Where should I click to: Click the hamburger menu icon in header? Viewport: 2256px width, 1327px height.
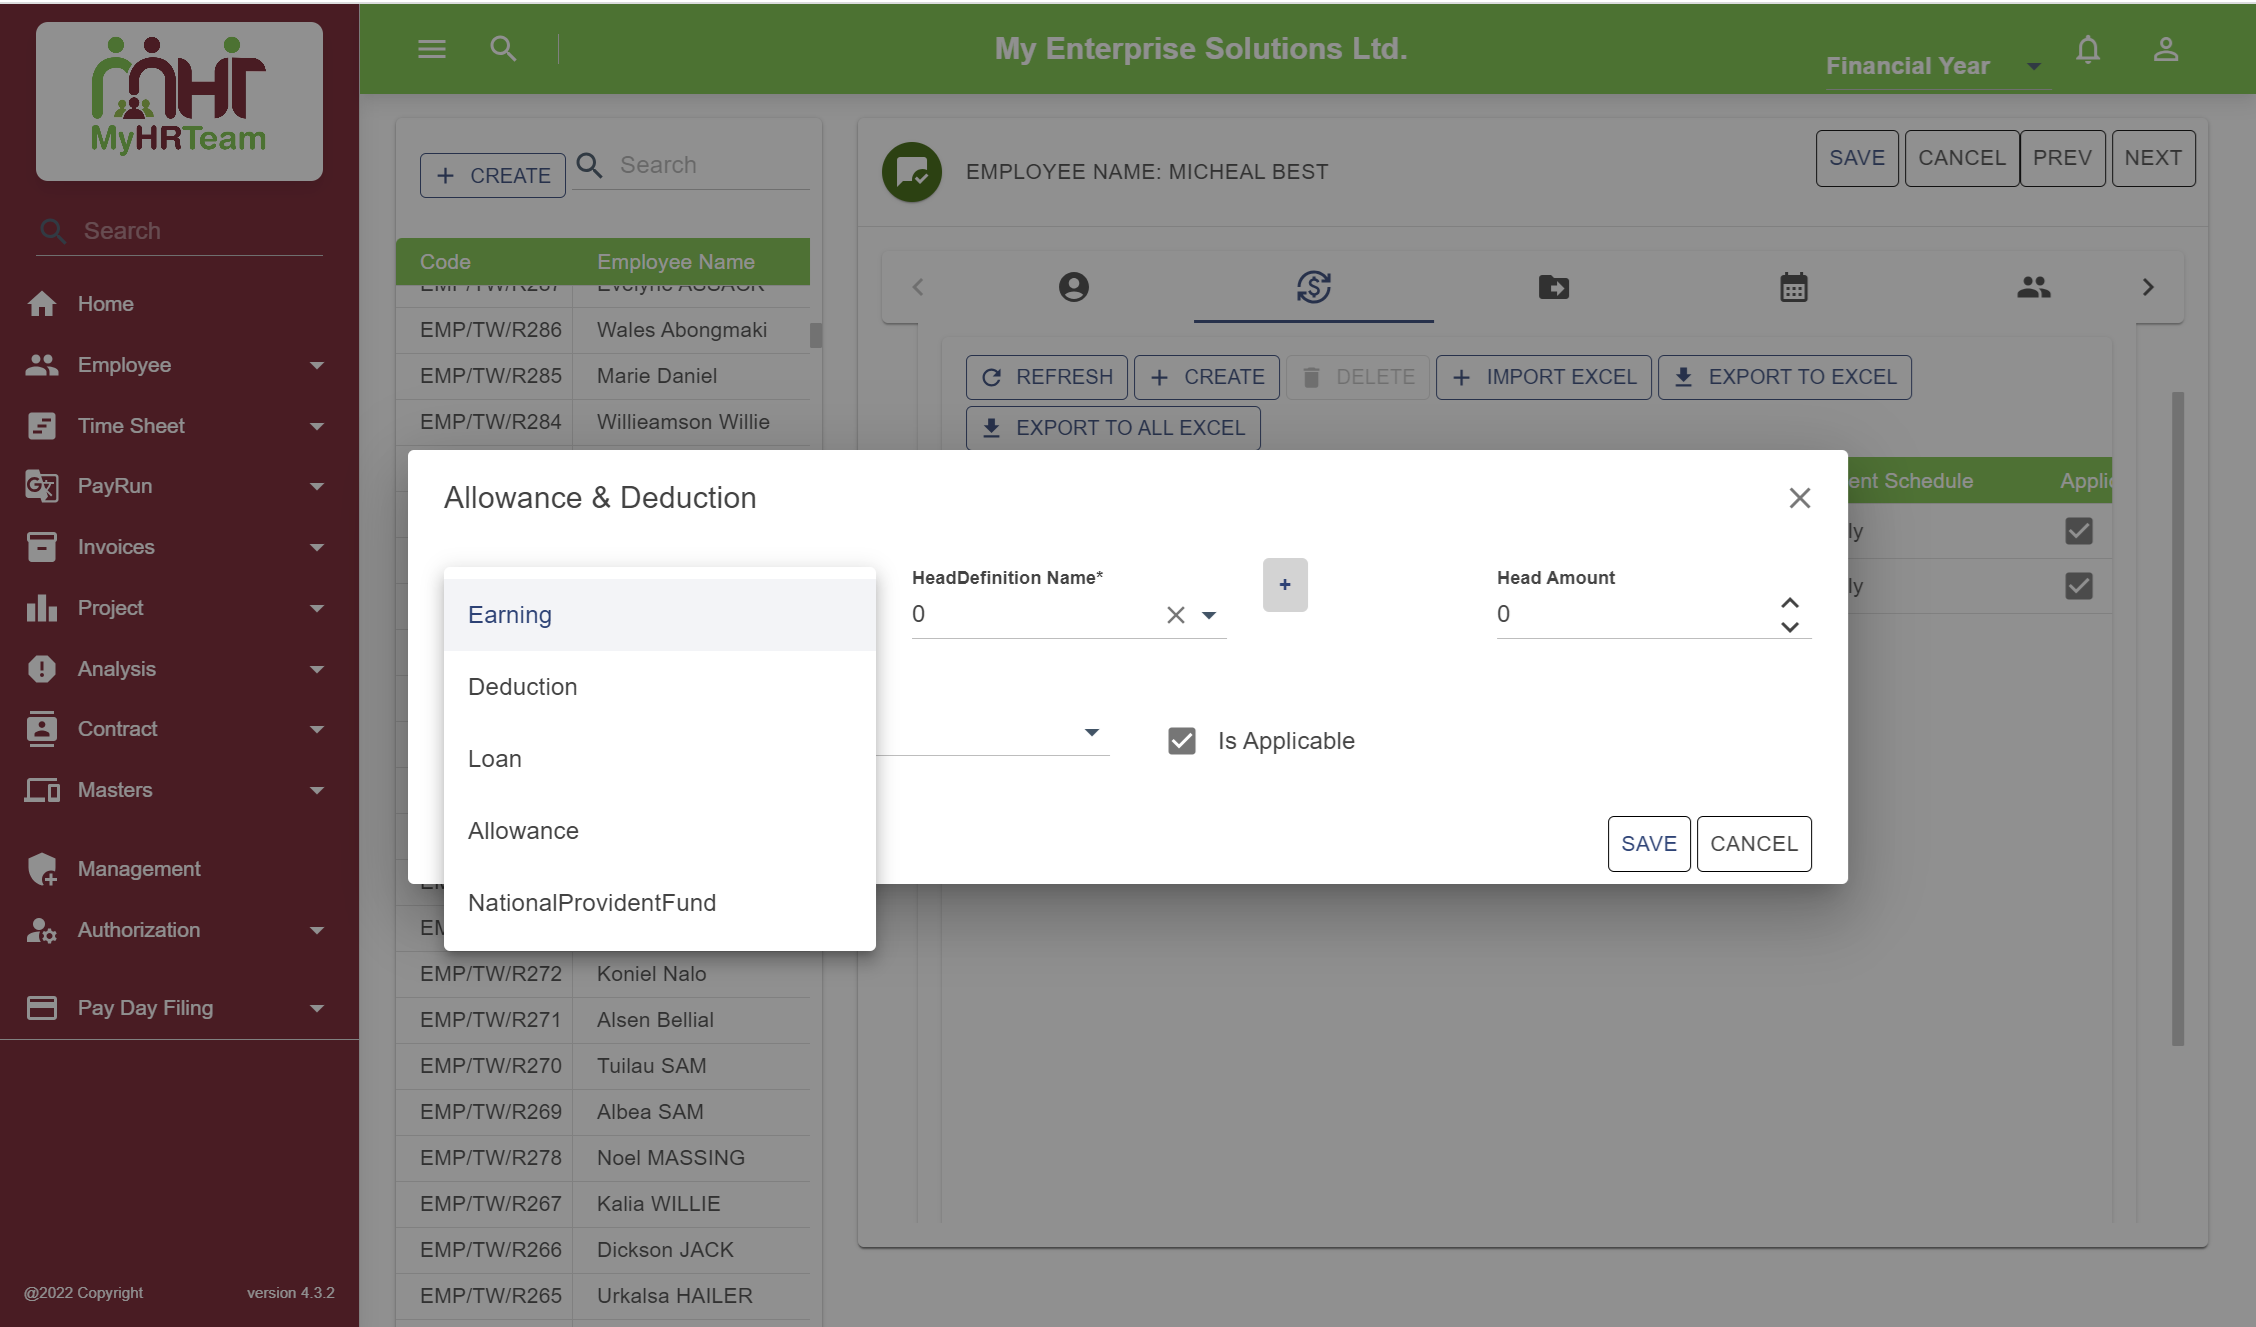tap(431, 49)
